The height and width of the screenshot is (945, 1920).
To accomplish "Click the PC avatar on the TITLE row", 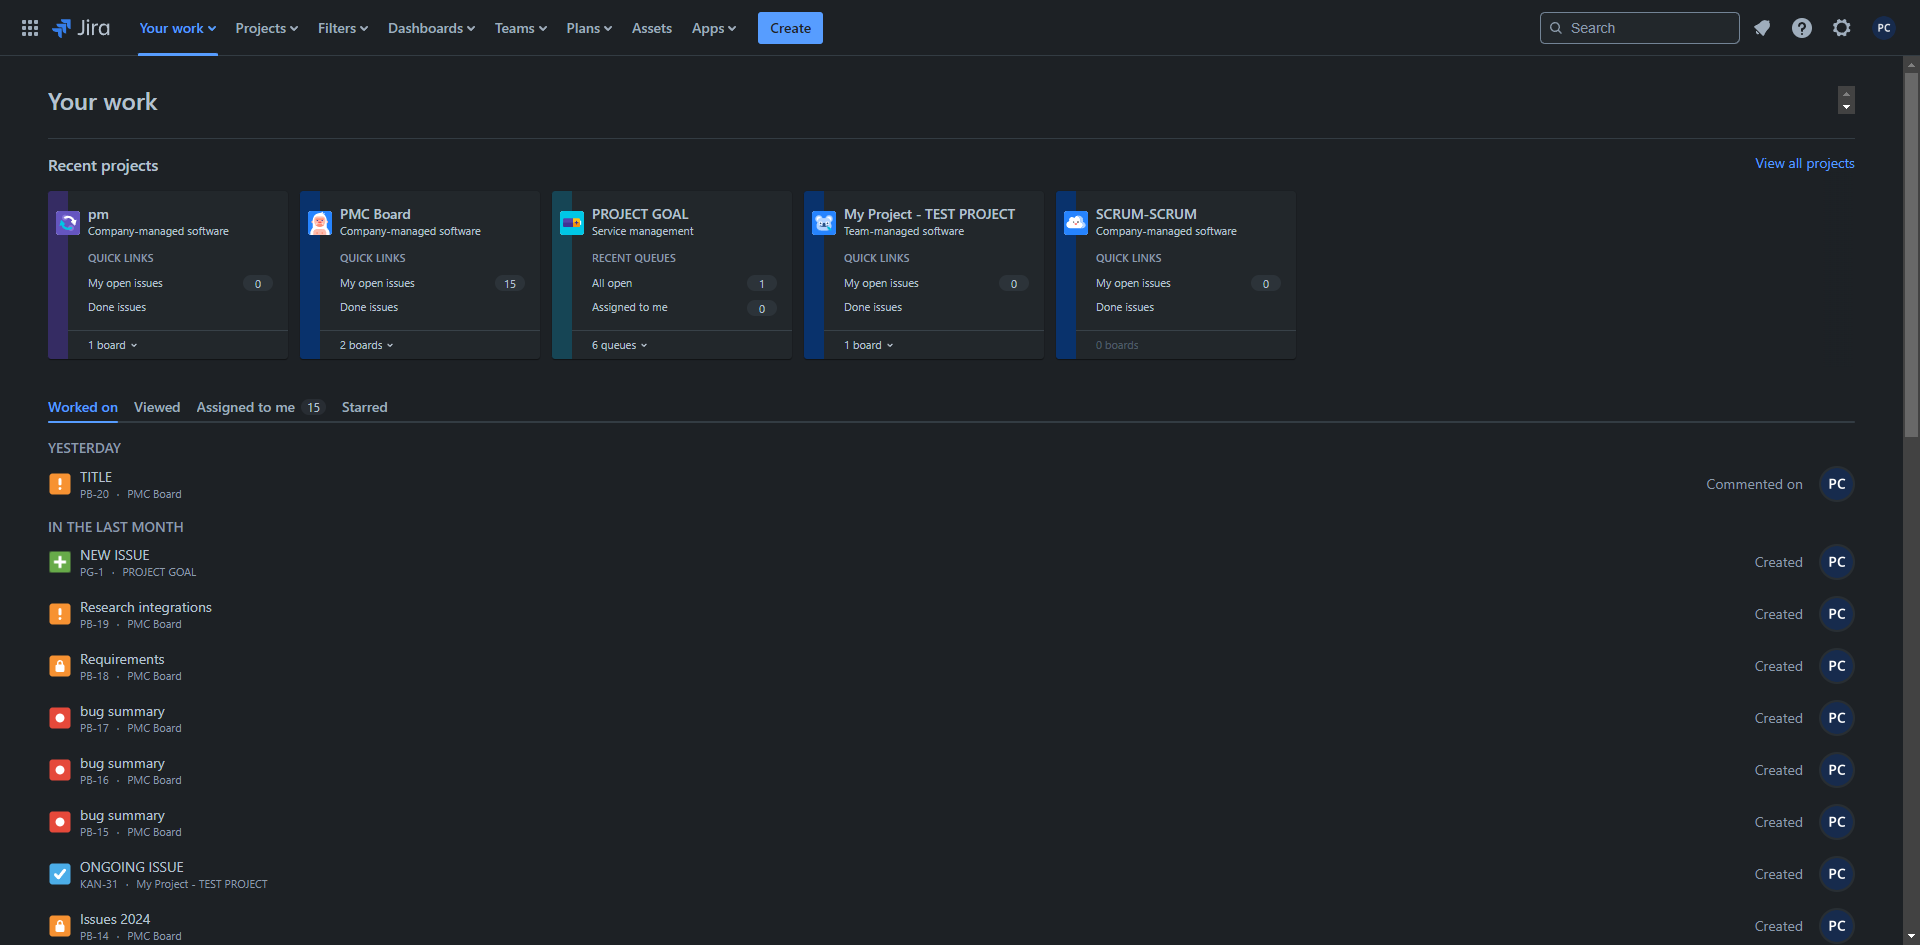I will click(x=1837, y=484).
